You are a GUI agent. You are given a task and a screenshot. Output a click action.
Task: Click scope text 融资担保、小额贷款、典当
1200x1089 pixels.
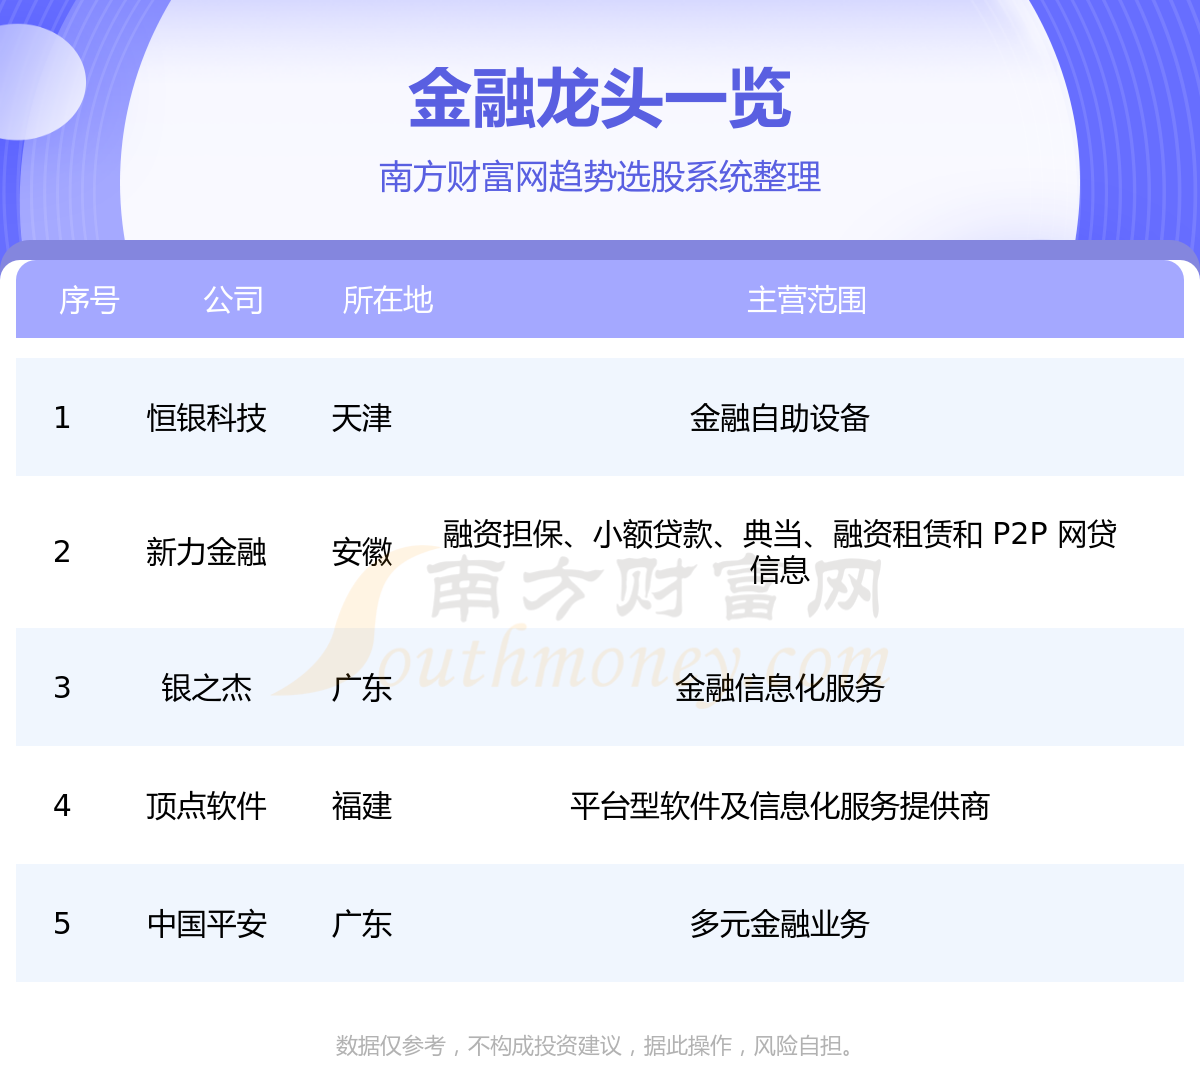point(623,534)
